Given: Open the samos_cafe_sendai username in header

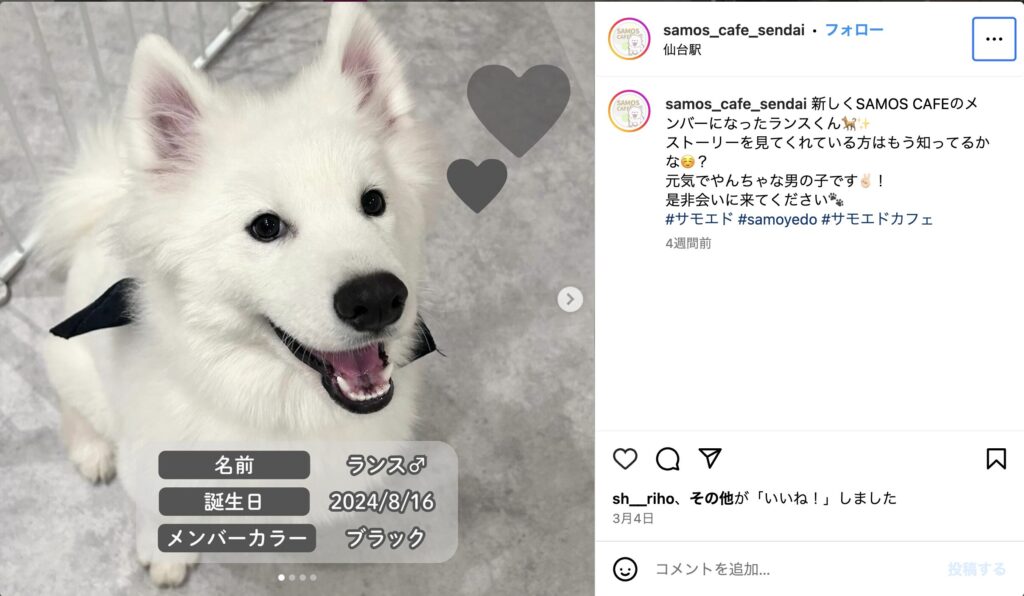Looking at the screenshot, I should pos(733,30).
